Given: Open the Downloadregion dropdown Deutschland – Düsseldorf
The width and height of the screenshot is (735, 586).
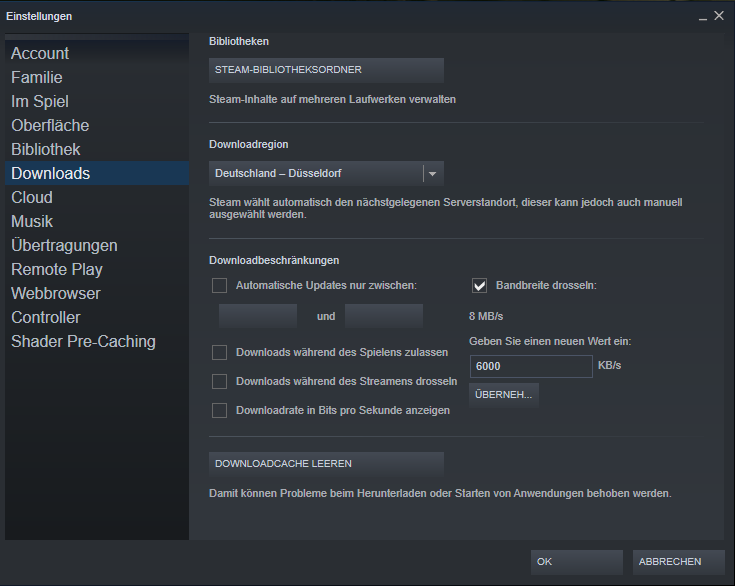Looking at the screenshot, I should pos(326,173).
